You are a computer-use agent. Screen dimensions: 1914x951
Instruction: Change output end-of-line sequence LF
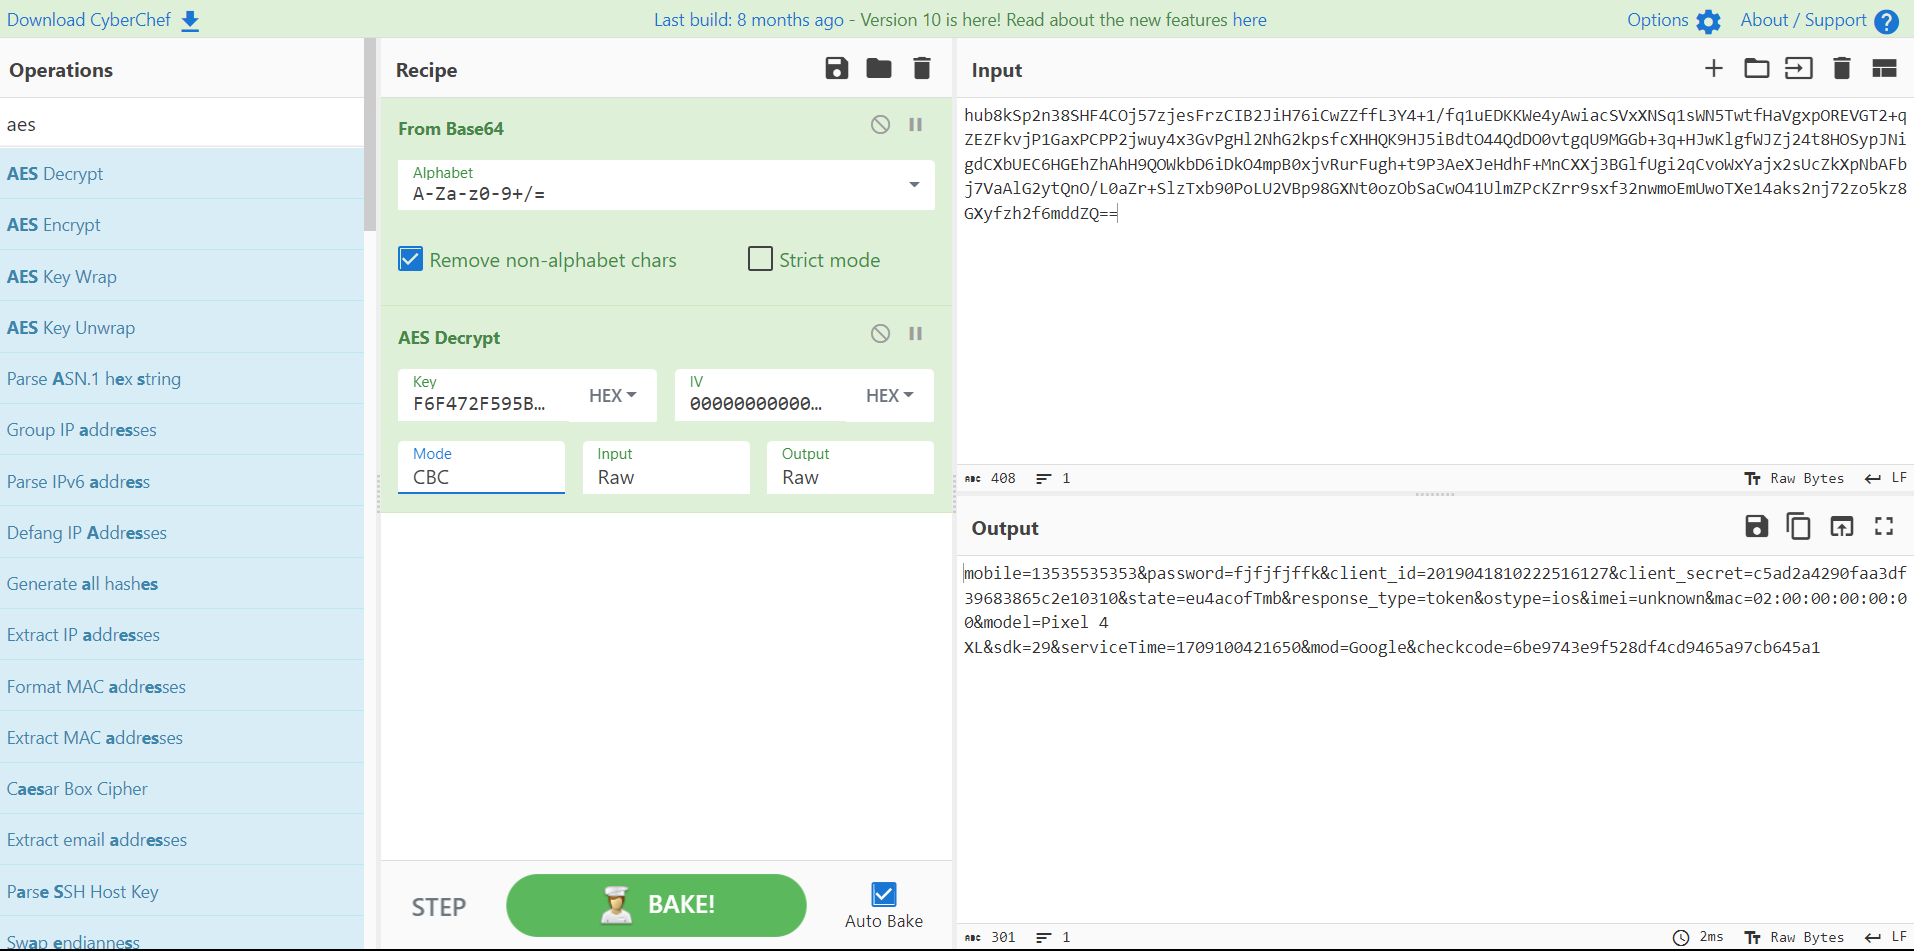[1886, 938]
